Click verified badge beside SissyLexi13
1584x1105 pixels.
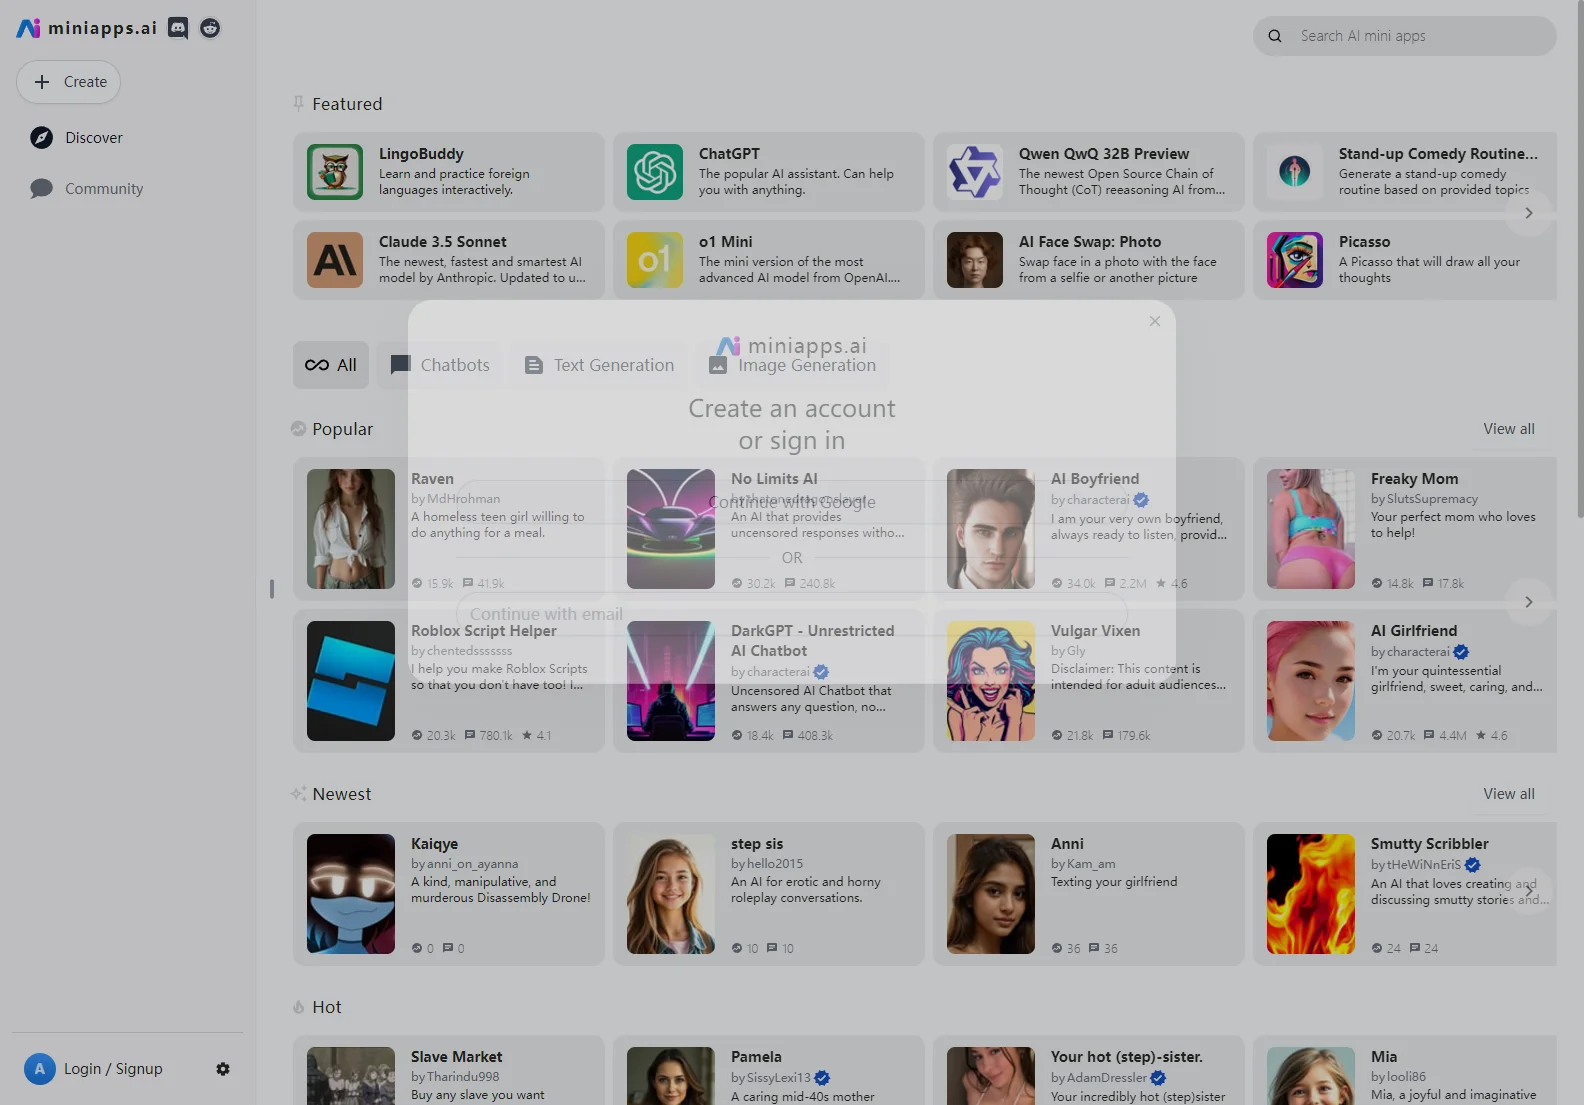[822, 1078]
